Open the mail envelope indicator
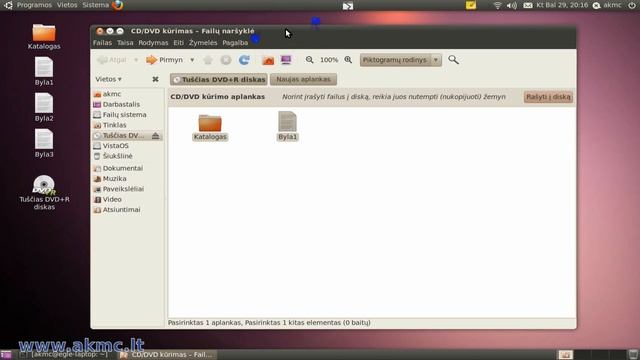 point(528,5)
